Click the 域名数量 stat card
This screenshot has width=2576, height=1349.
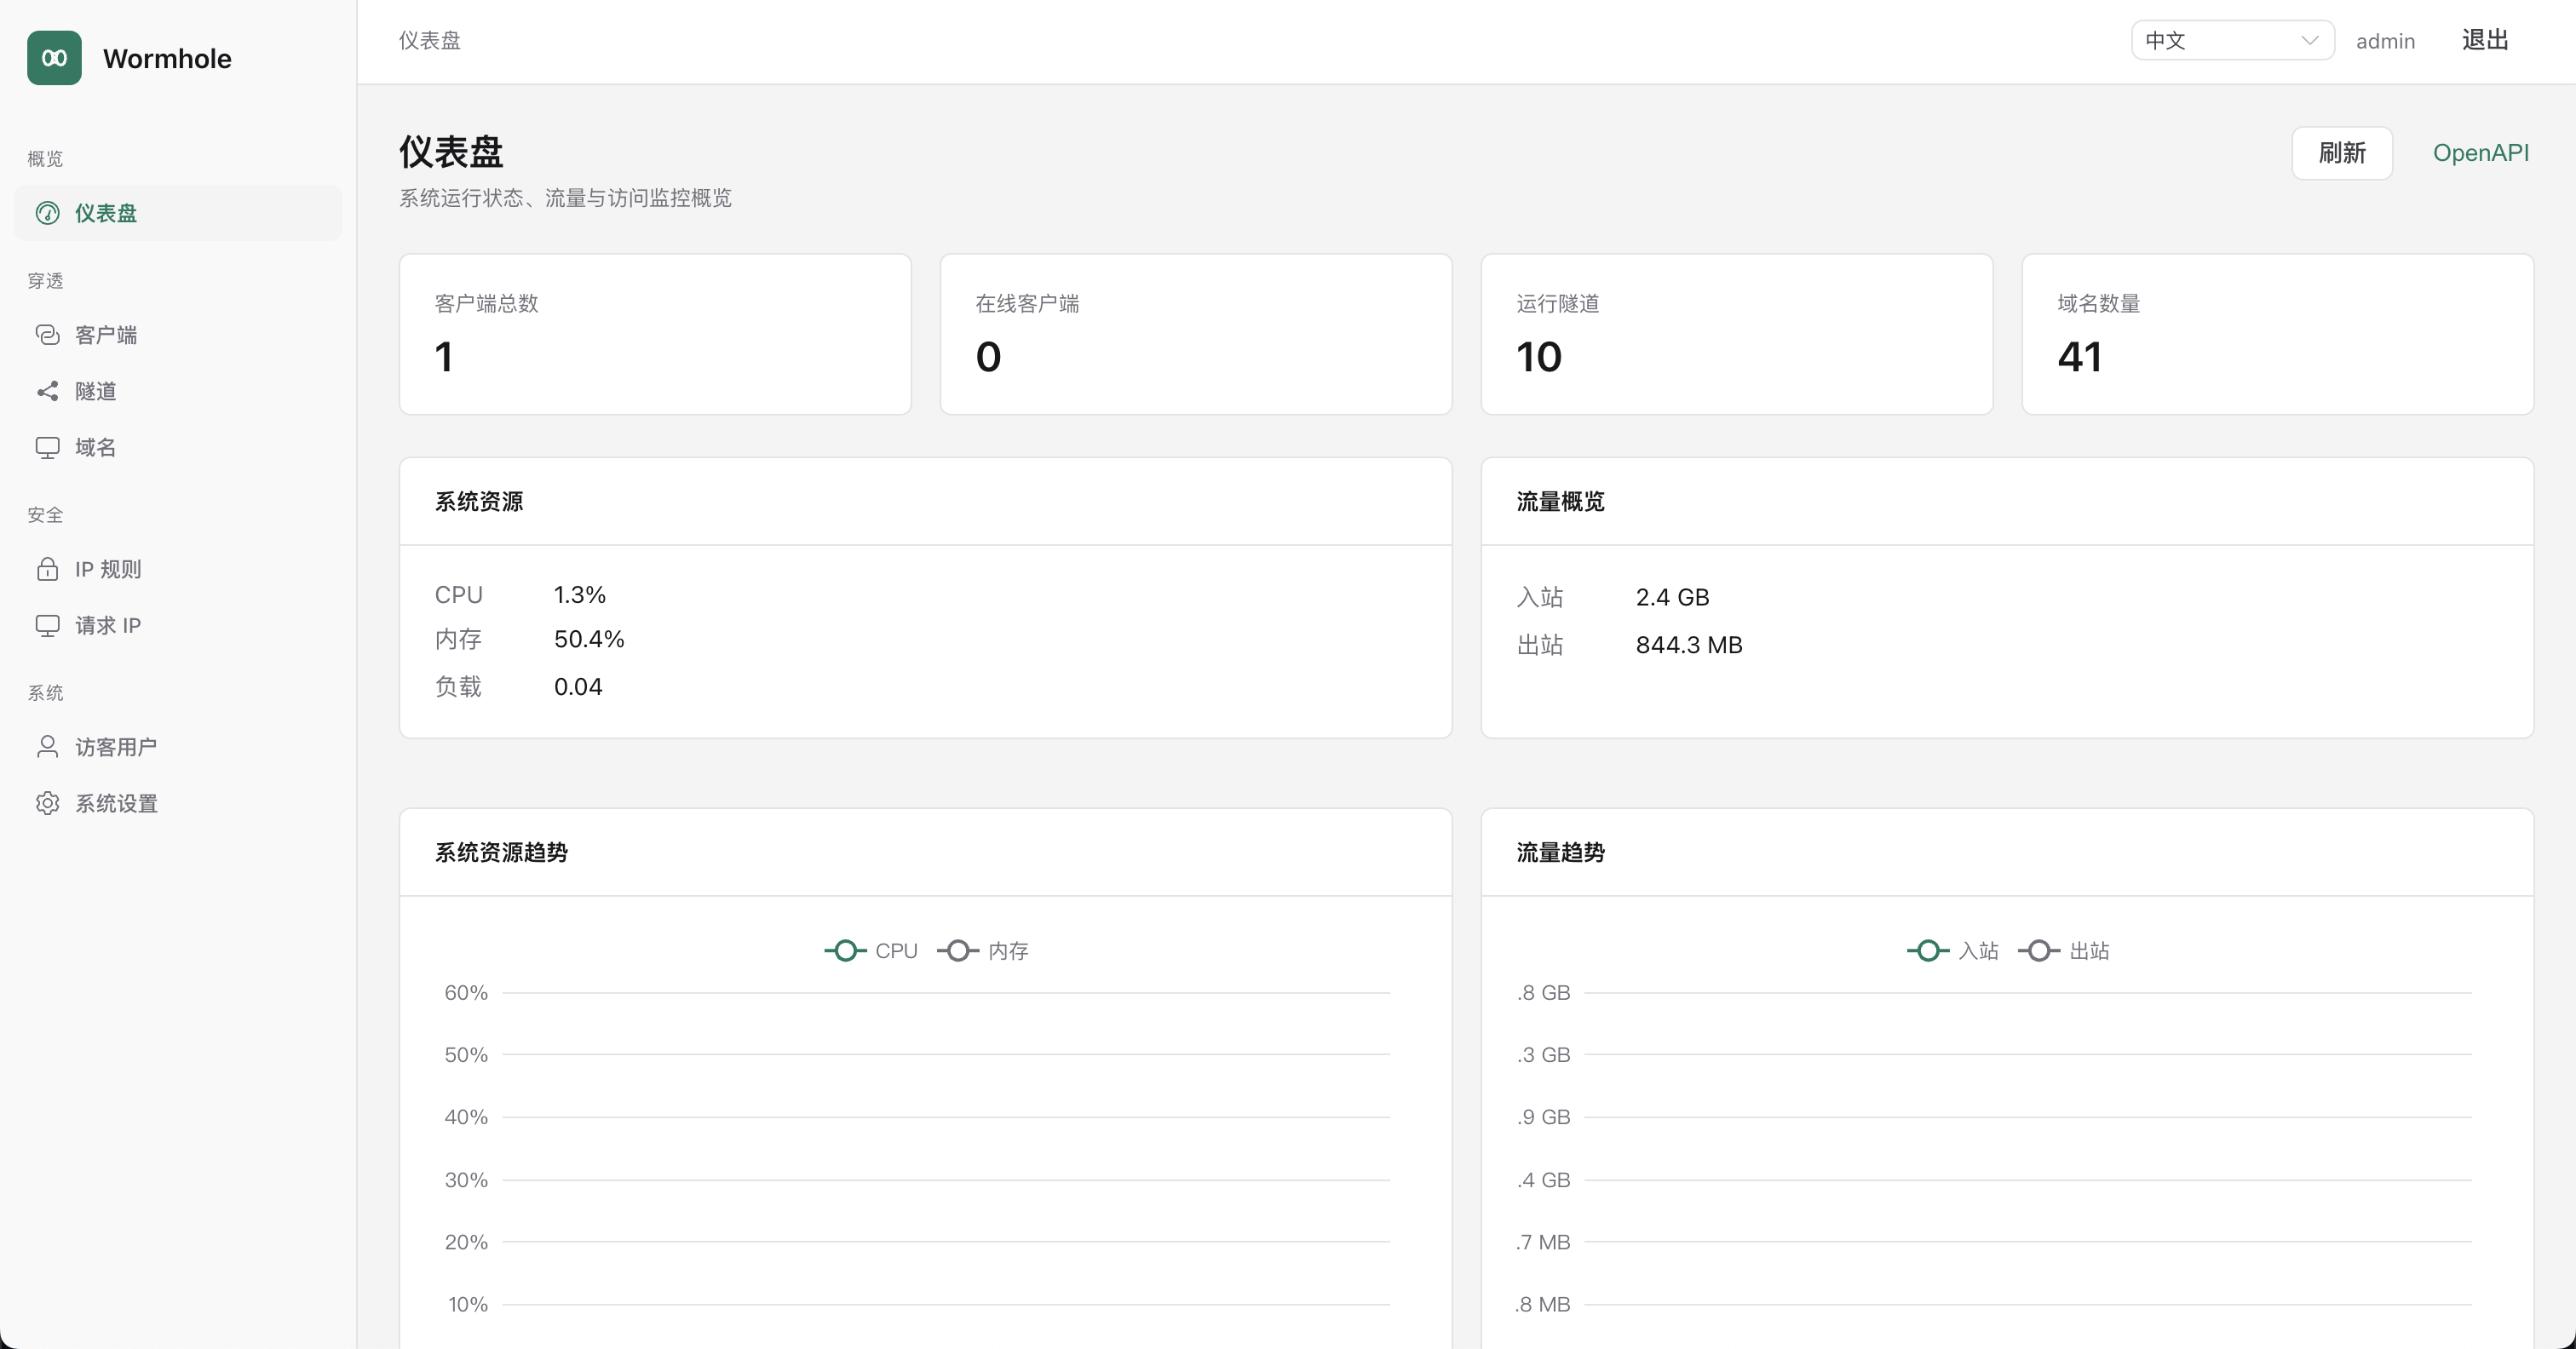[2278, 334]
